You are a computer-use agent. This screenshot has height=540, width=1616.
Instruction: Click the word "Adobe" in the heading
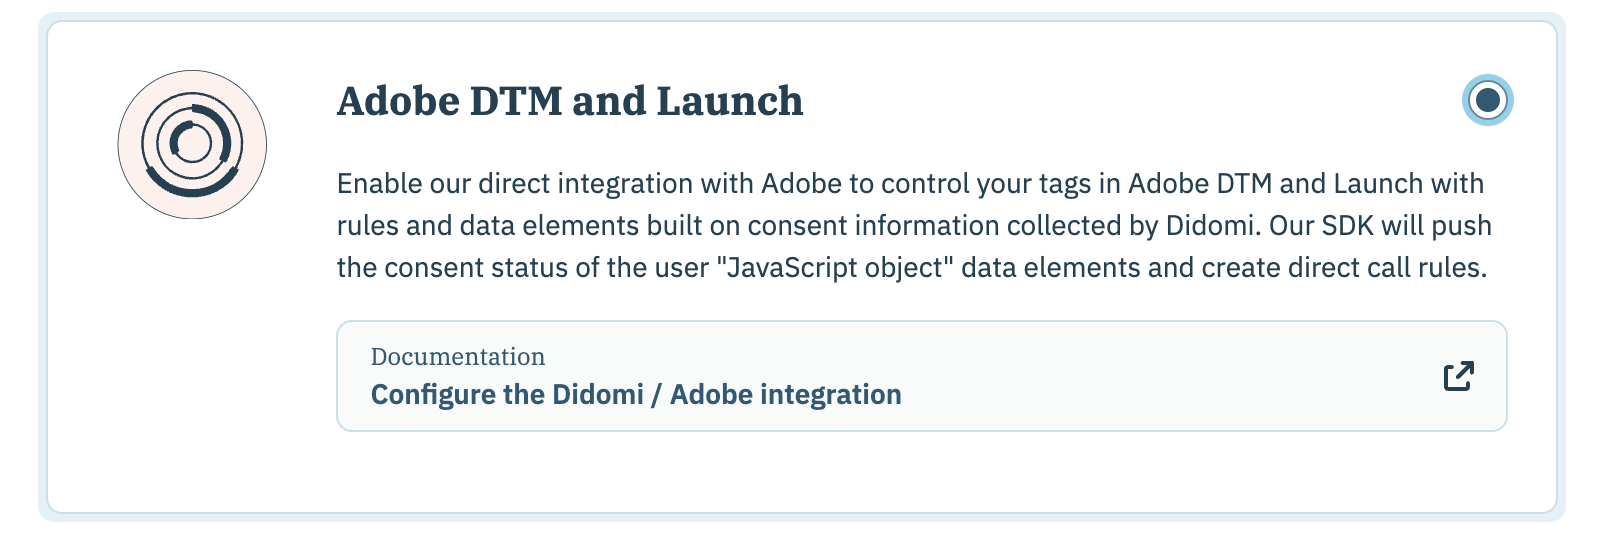[x=398, y=101]
